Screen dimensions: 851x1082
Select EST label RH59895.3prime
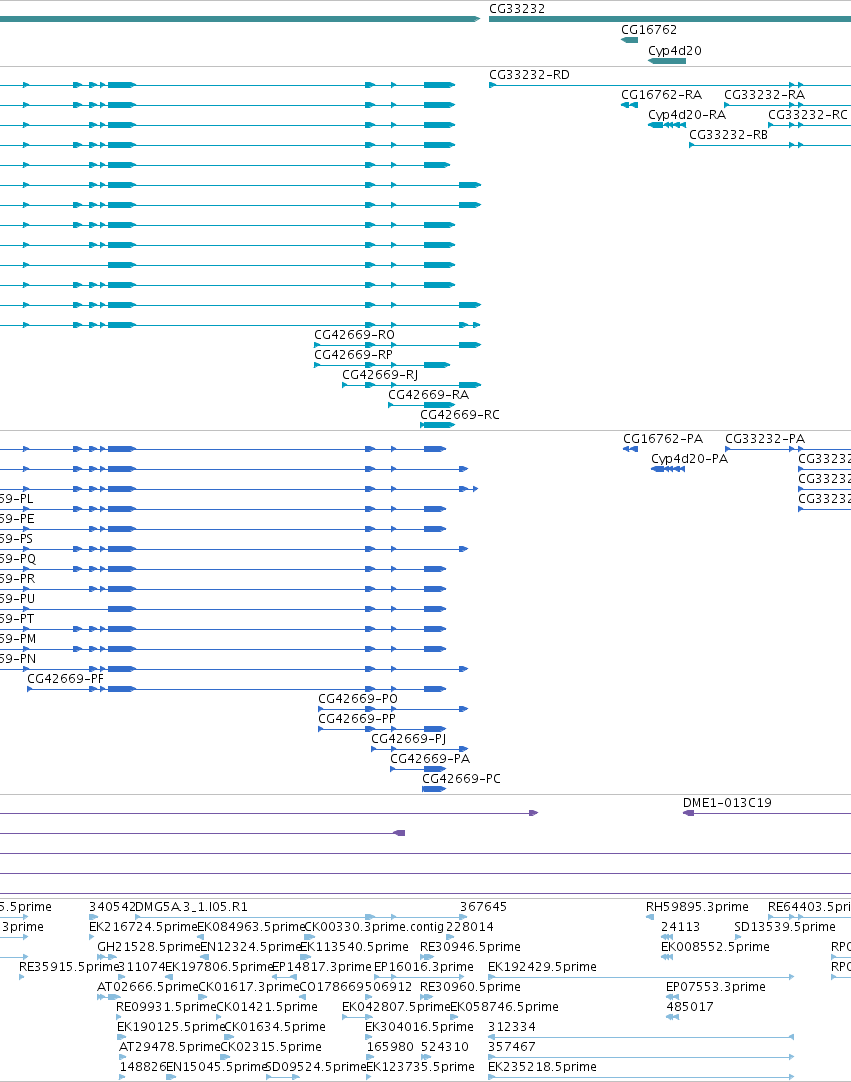(697, 907)
